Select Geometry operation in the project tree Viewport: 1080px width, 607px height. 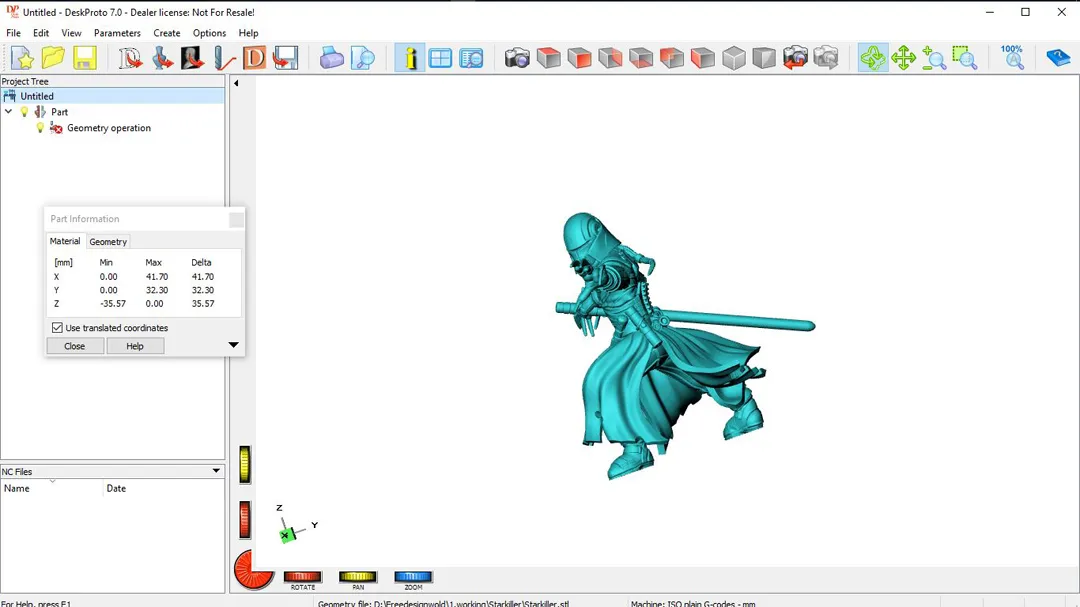click(109, 128)
